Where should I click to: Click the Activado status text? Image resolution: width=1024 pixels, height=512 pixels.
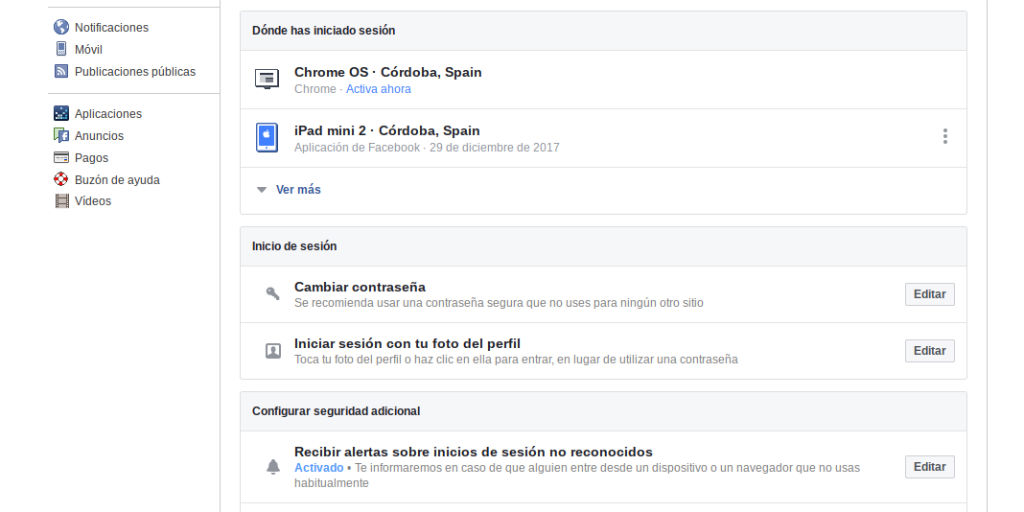point(319,468)
